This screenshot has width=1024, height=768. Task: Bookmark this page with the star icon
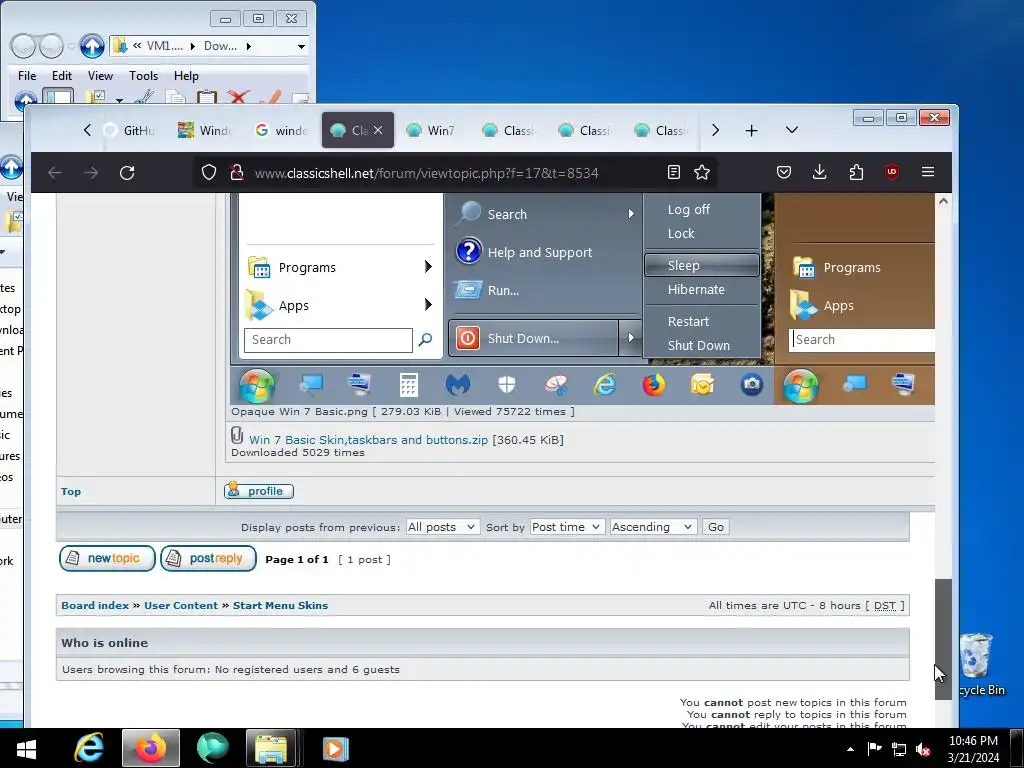point(701,172)
